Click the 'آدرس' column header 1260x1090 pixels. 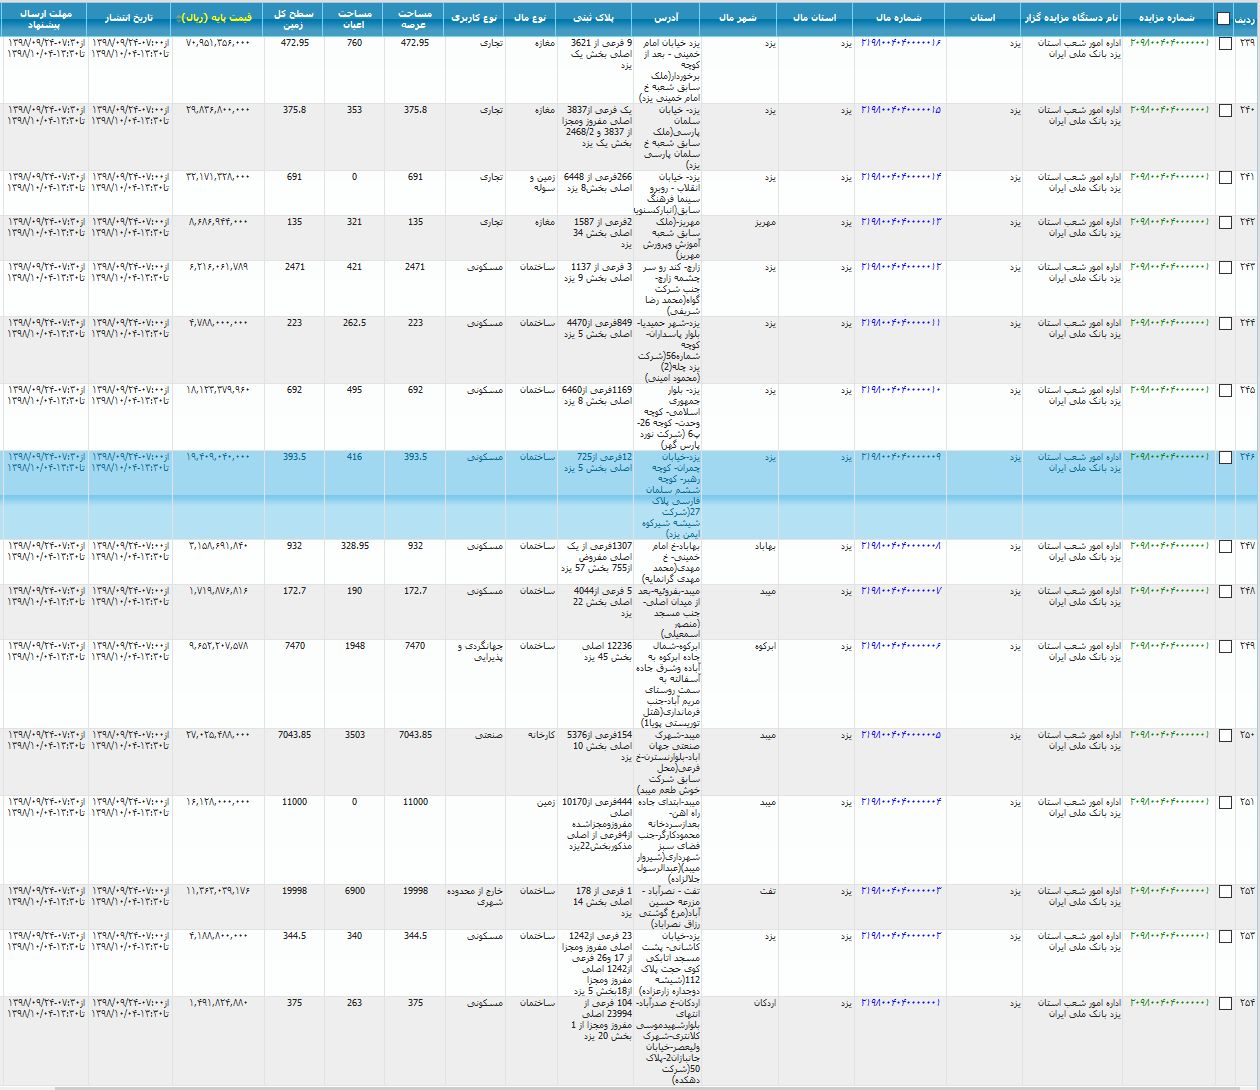(667, 18)
